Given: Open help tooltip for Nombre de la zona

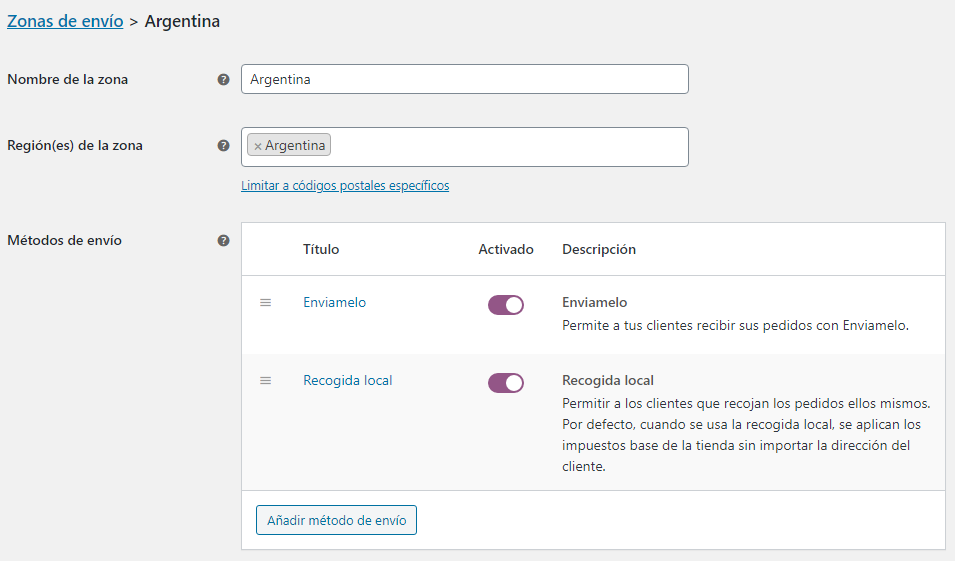Looking at the screenshot, I should click(x=224, y=80).
